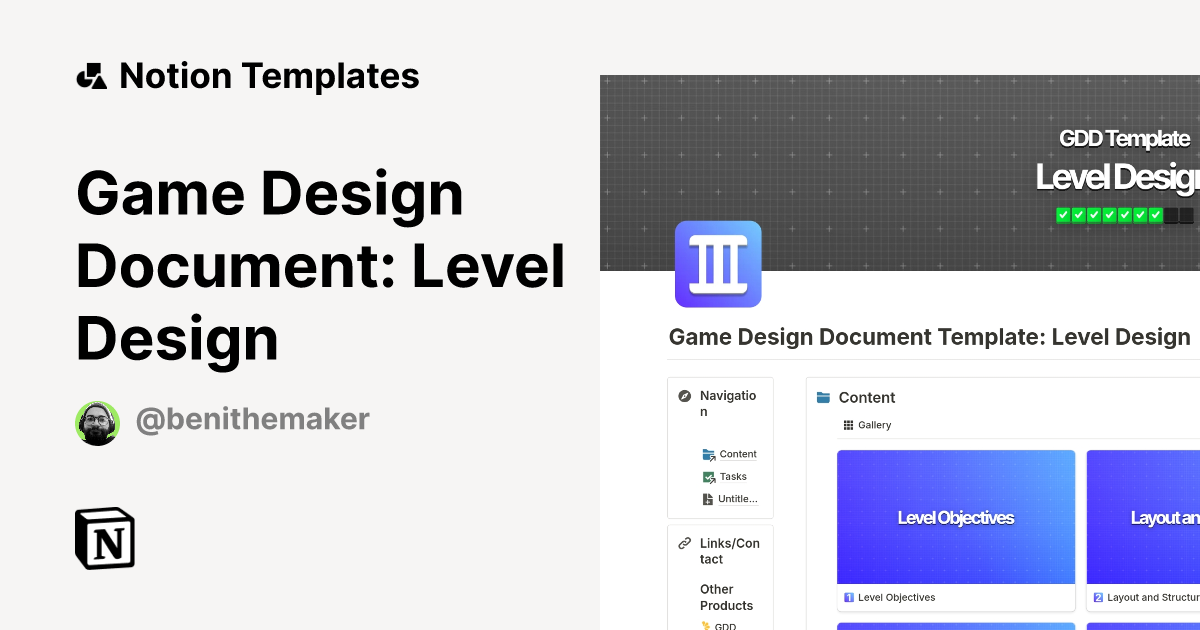Click the fire emoji next to GDD
Screen dimensions: 1200x630
coord(707,625)
